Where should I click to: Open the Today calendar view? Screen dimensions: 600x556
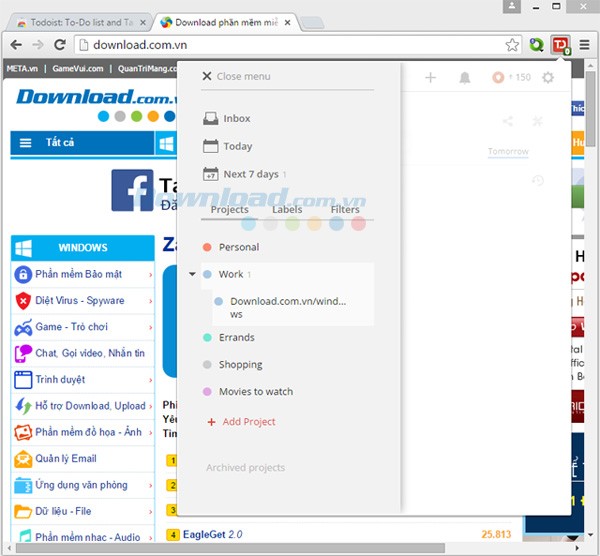point(237,146)
